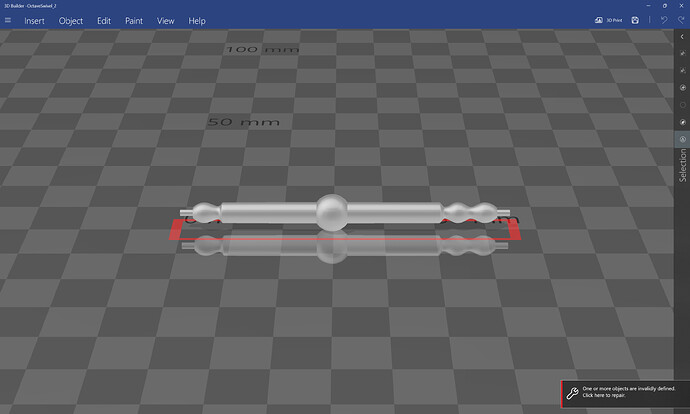Toggle the highlighted sidebar option above Selection
This screenshot has width=690, height=414.
(683, 139)
